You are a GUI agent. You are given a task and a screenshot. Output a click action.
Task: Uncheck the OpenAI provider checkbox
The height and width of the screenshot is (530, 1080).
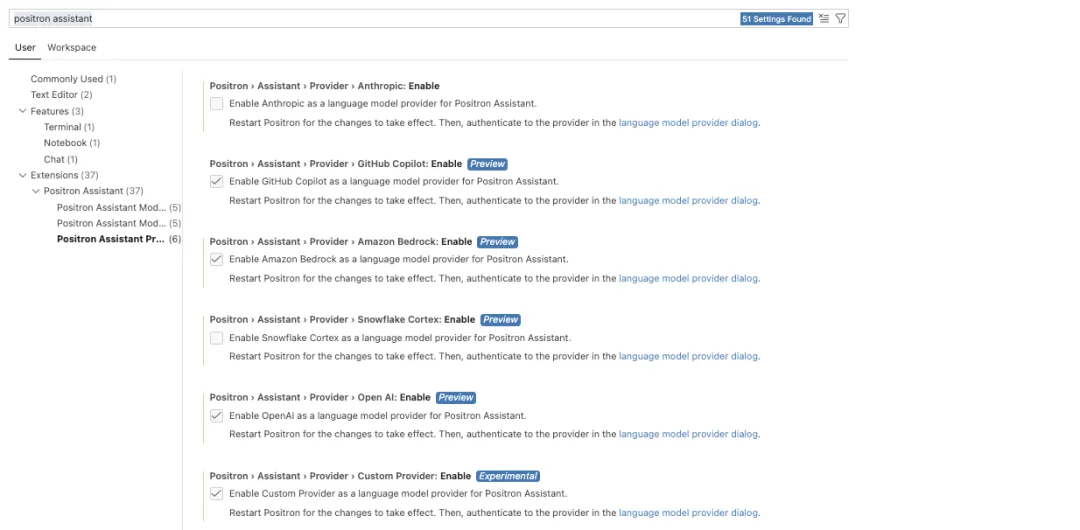[216, 416]
